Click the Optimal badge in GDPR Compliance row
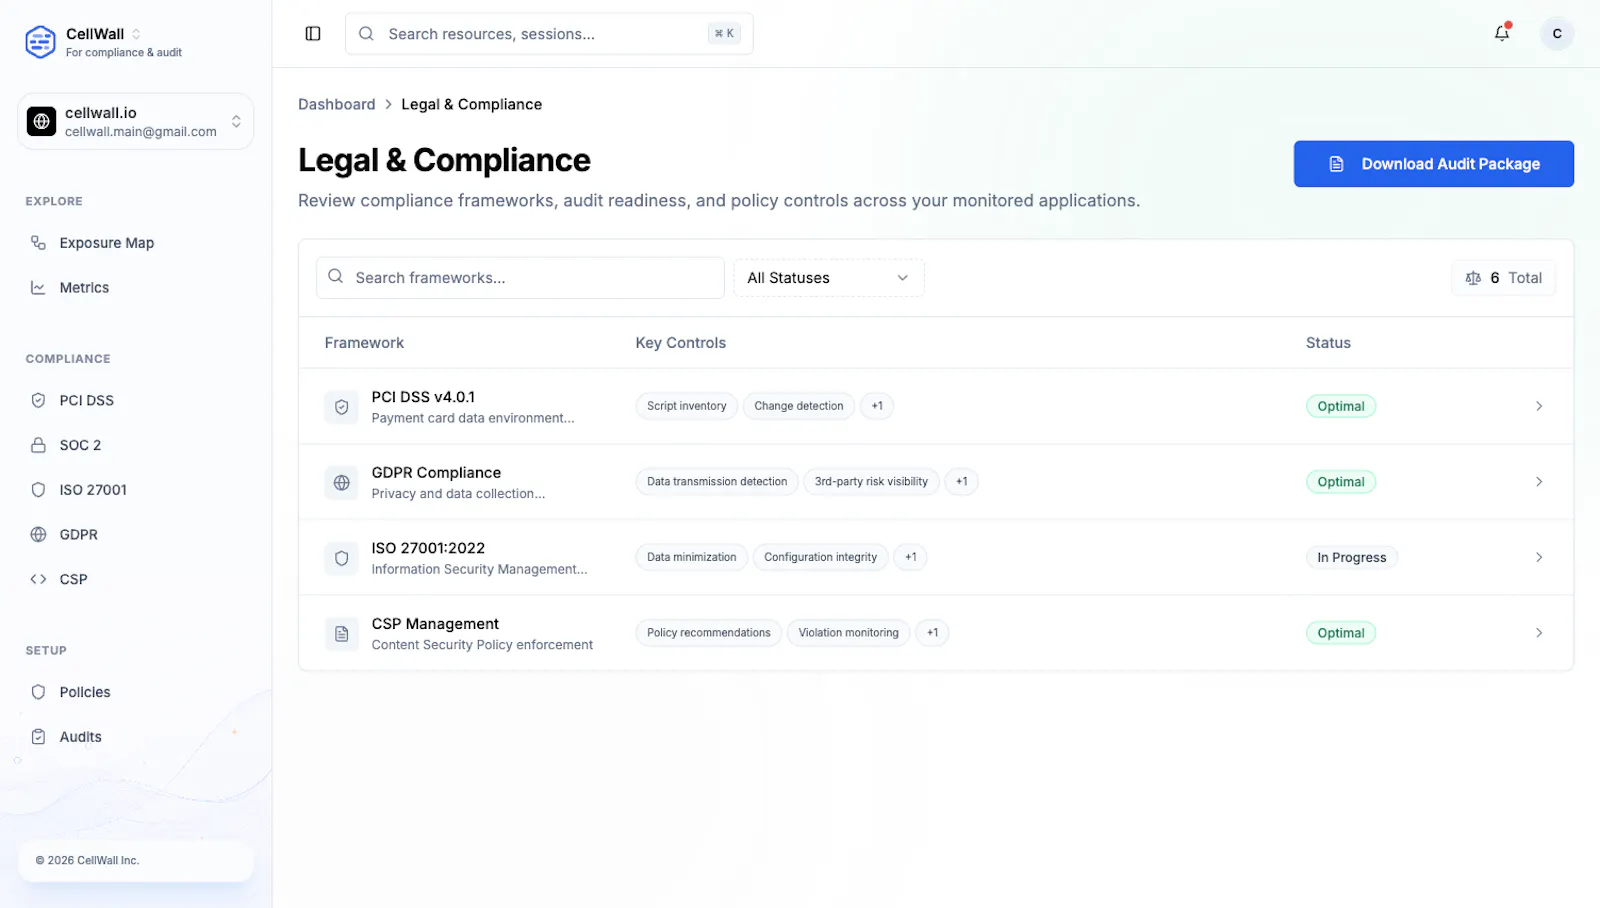Image resolution: width=1600 pixels, height=908 pixels. [x=1341, y=482]
